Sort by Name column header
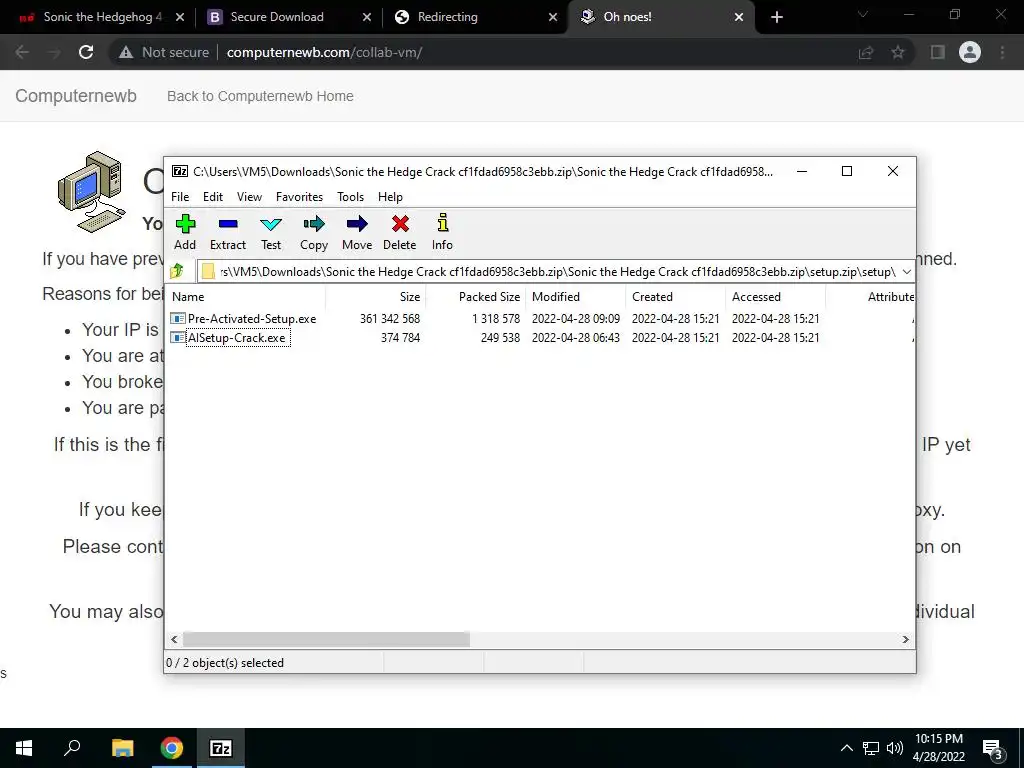This screenshot has width=1024, height=768. pyautogui.click(x=245, y=296)
